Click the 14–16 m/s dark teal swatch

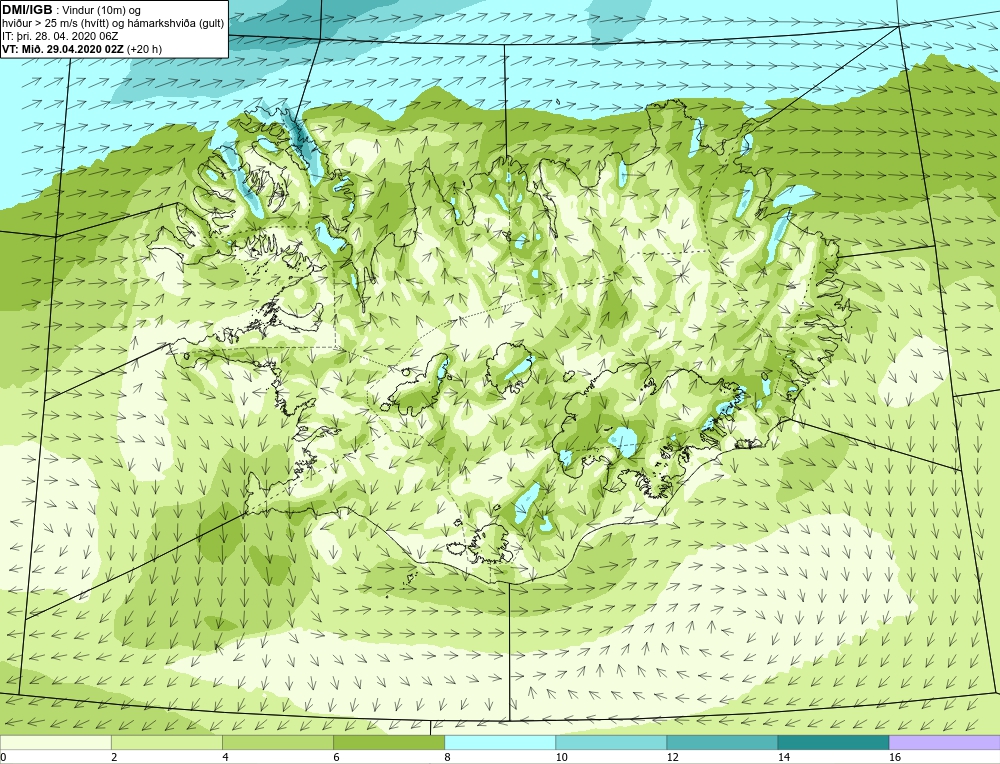click(833, 742)
